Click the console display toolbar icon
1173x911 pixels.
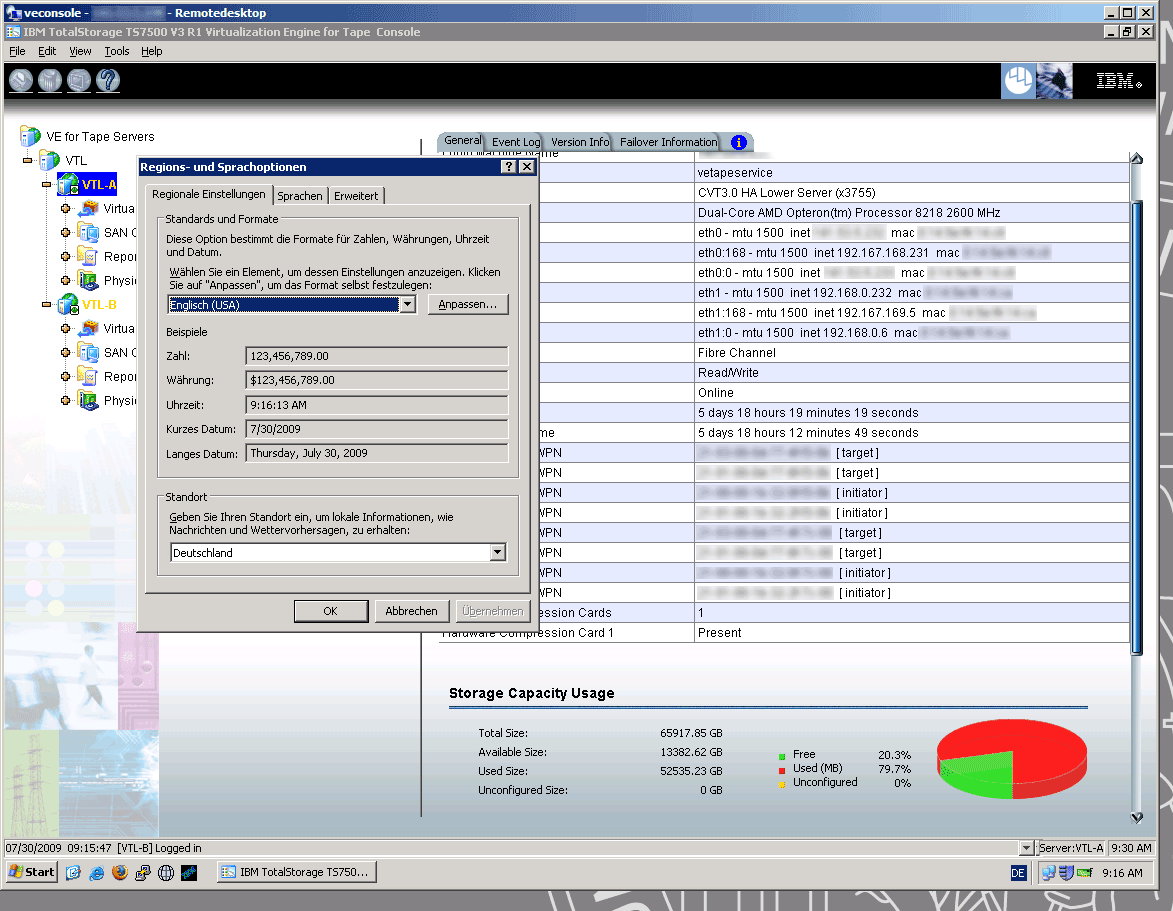pyautogui.click(x=78, y=80)
